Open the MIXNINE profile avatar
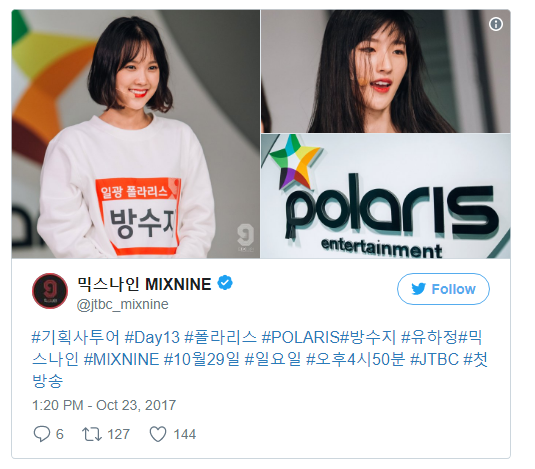This screenshot has width=535, height=469. coord(50,291)
